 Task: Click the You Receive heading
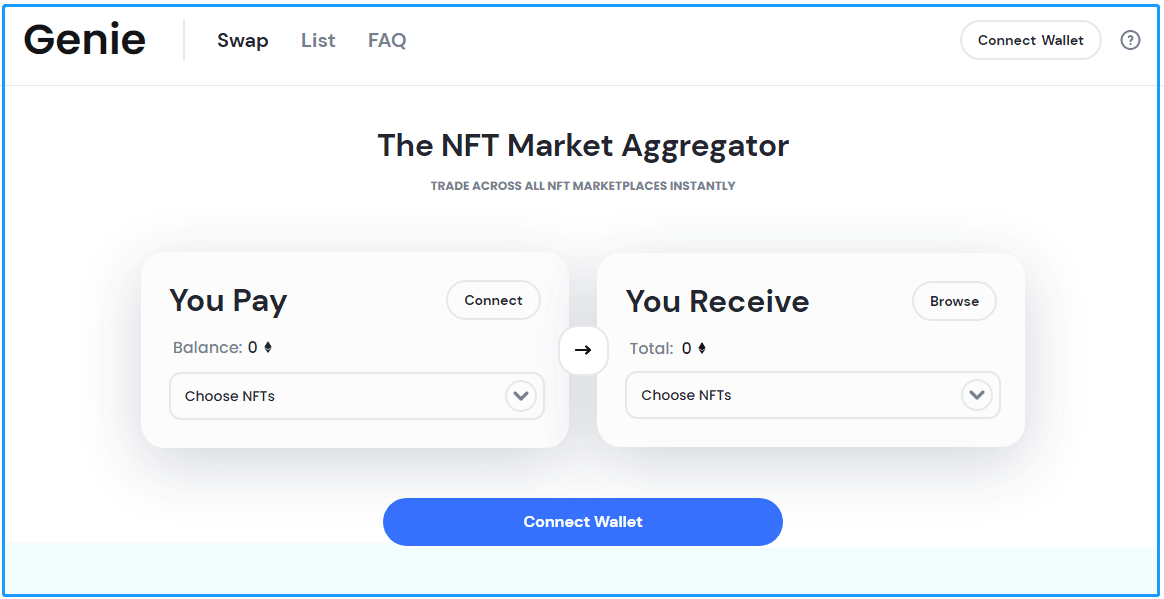pos(718,301)
